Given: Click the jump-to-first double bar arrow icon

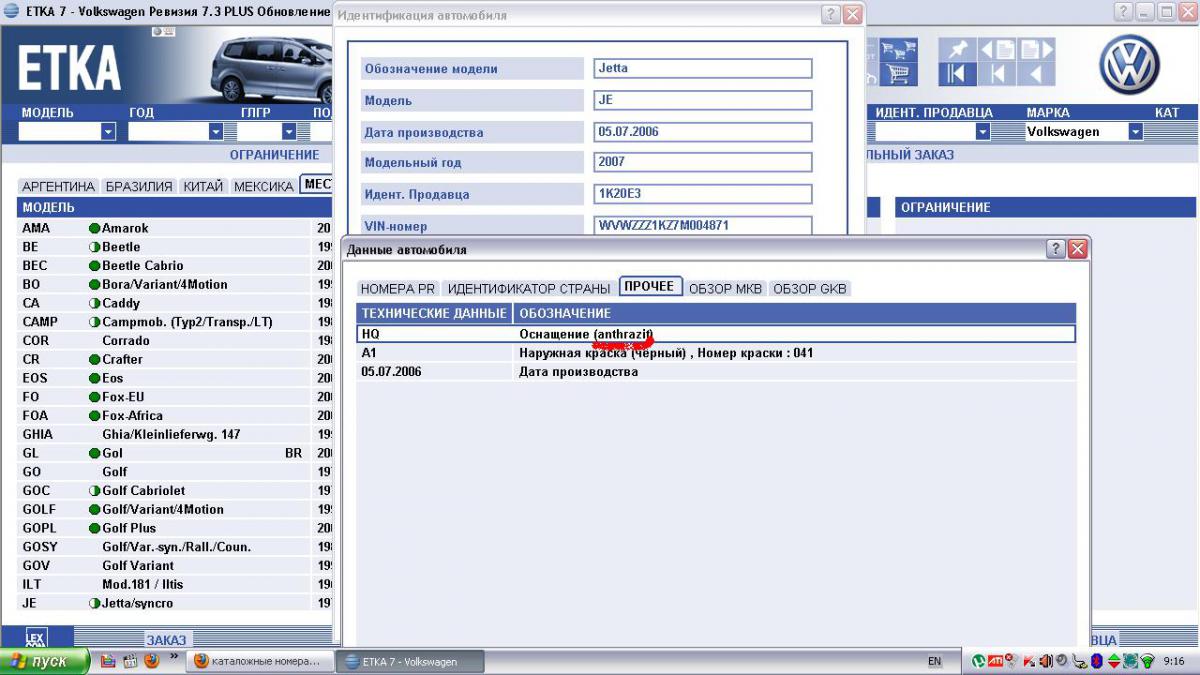Looking at the screenshot, I should point(958,74).
